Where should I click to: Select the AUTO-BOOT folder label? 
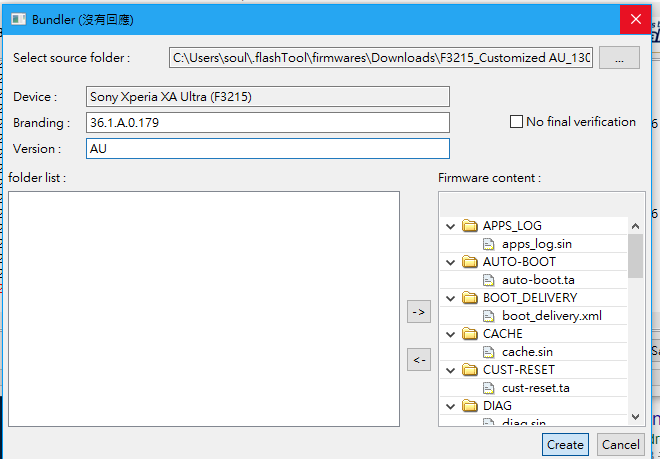[519, 262]
